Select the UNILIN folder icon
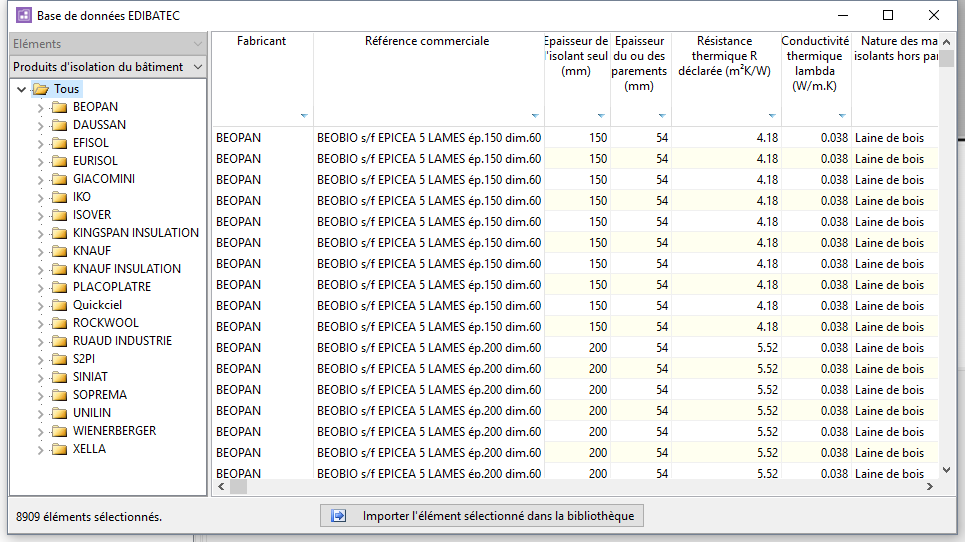The height and width of the screenshot is (542, 965). 60,413
